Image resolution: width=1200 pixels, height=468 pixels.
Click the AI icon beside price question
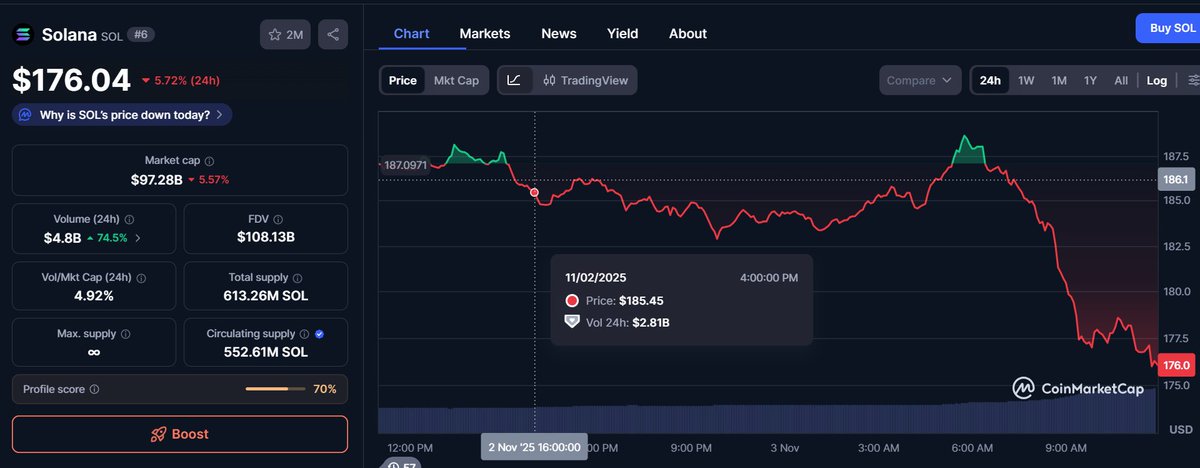[26, 115]
